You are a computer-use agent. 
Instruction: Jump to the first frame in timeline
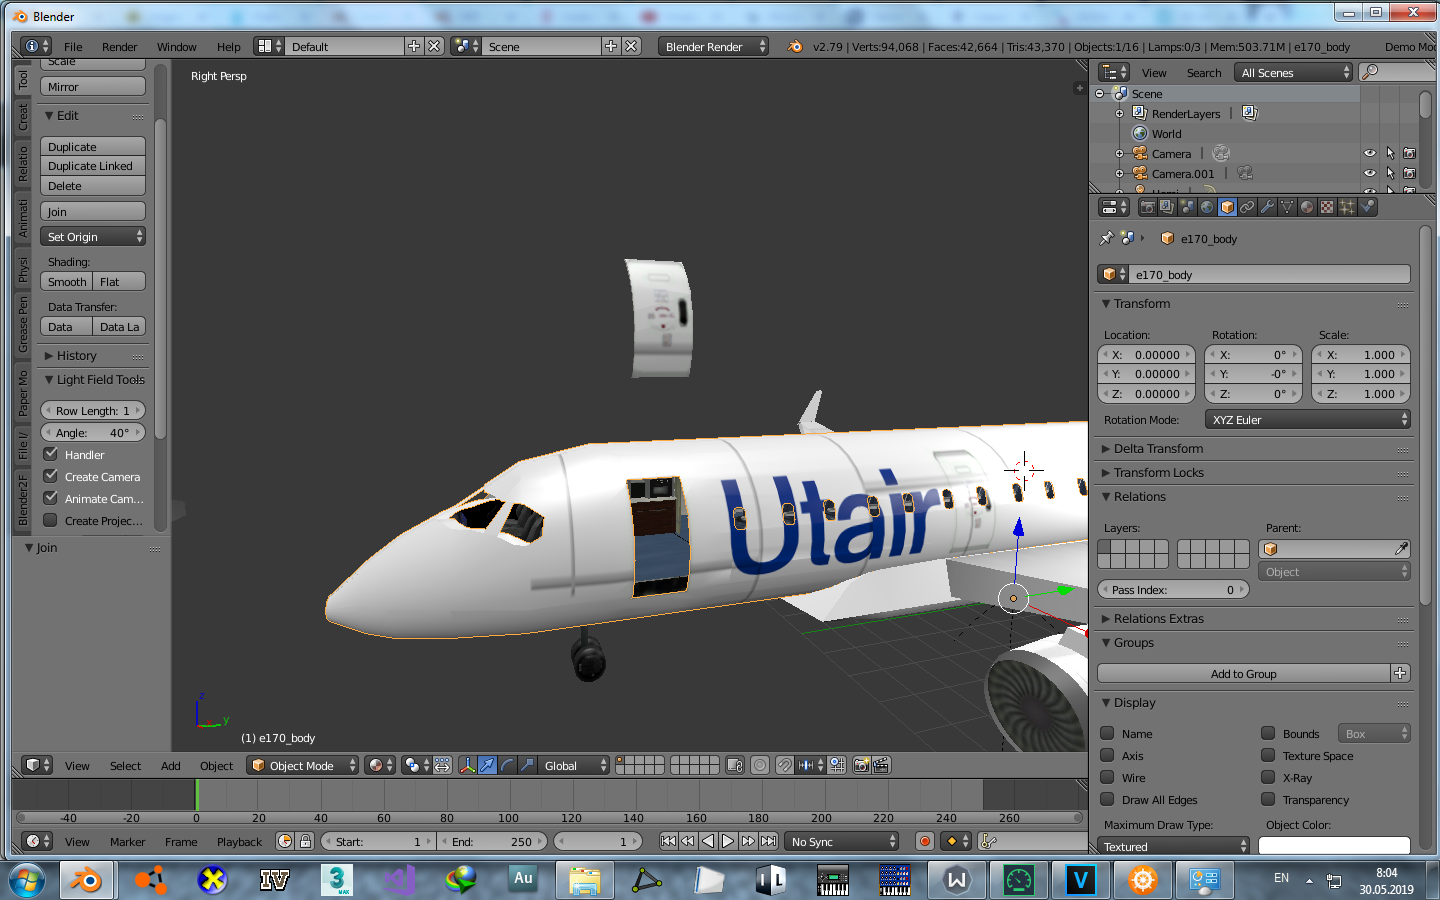668,841
